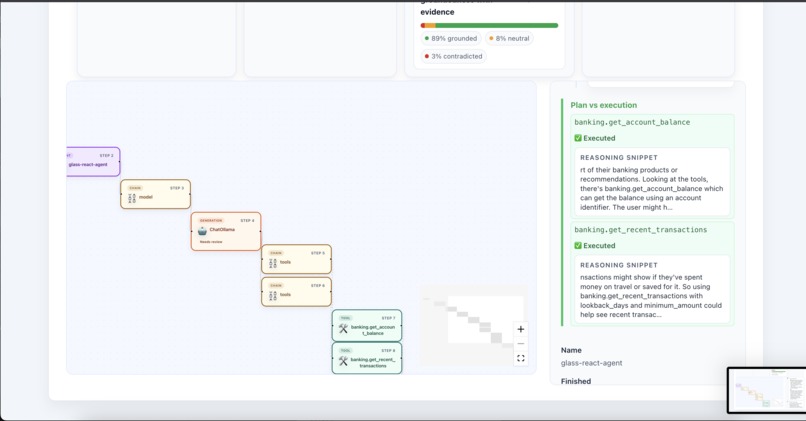
Task: Click the TOOL badge on the Step 8 node
Action: (x=345, y=351)
